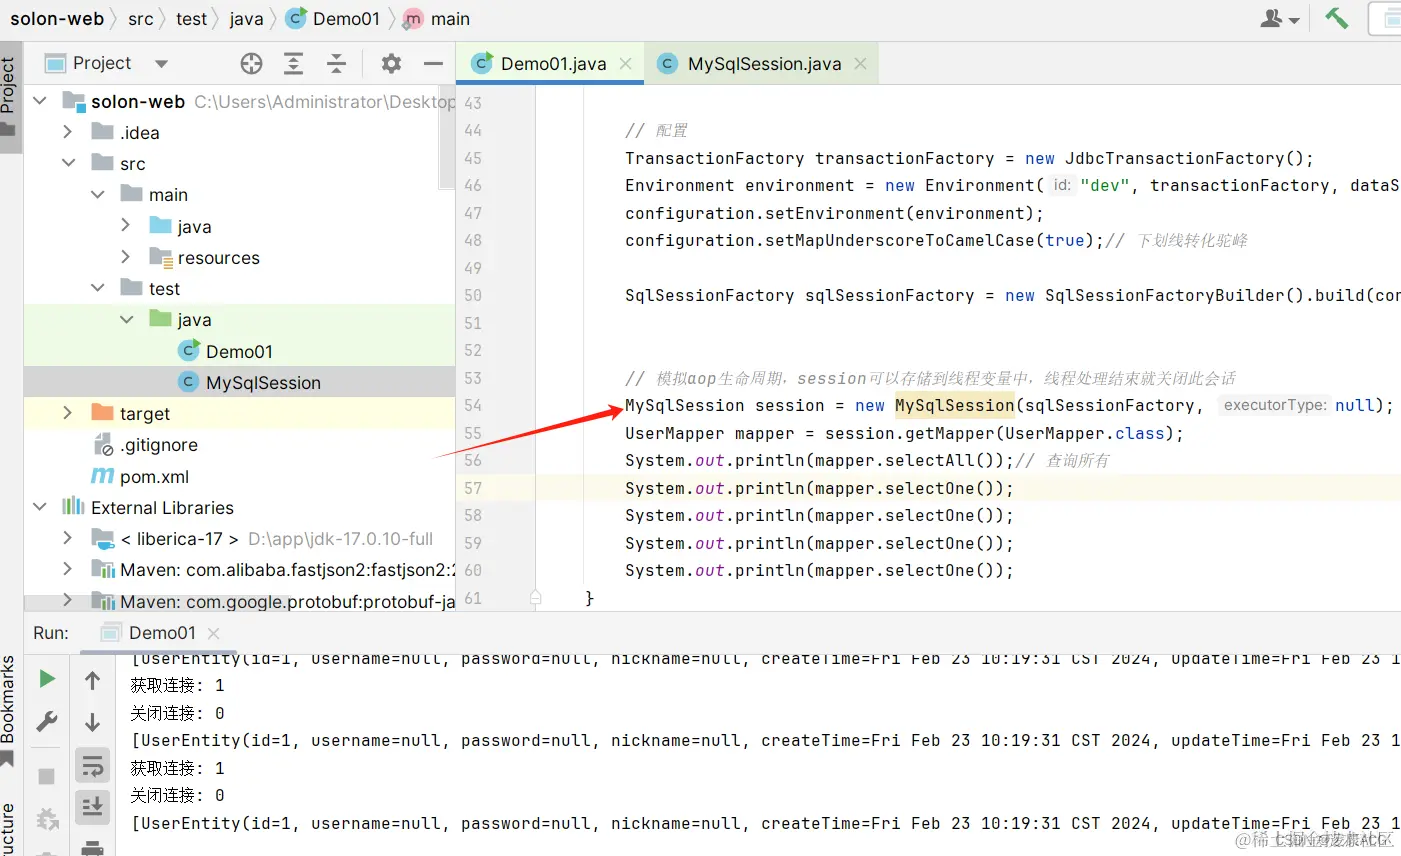Image resolution: width=1401 pixels, height=856 pixels.
Task: Open the Project view dropdown
Action: tap(161, 64)
